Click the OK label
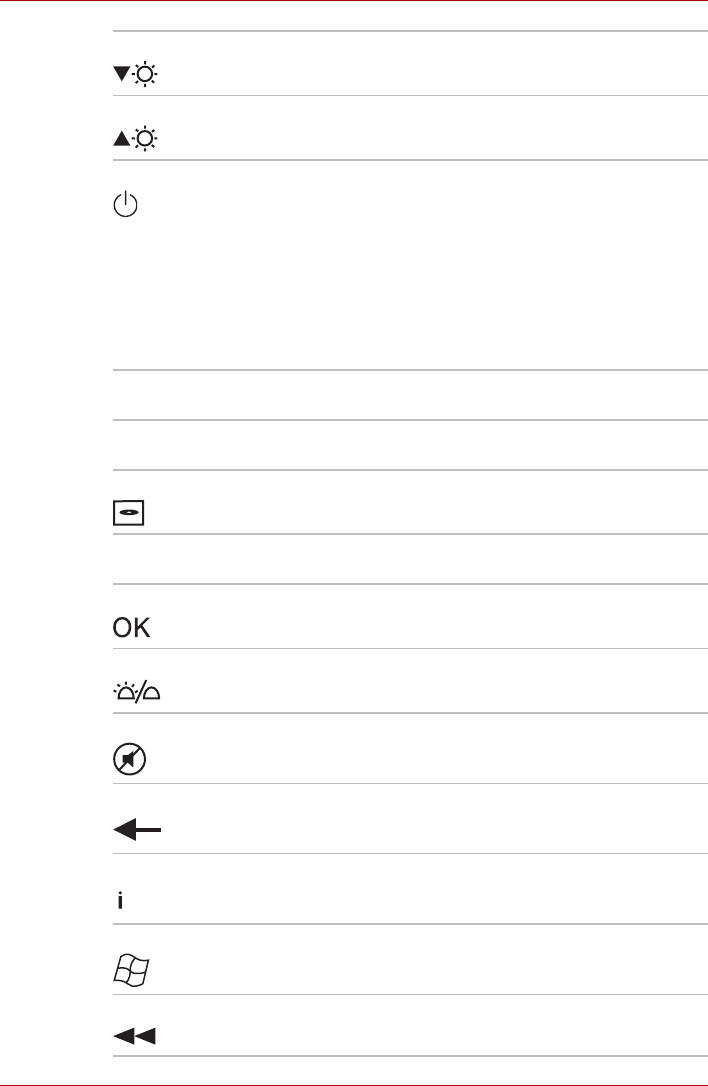 [131, 627]
